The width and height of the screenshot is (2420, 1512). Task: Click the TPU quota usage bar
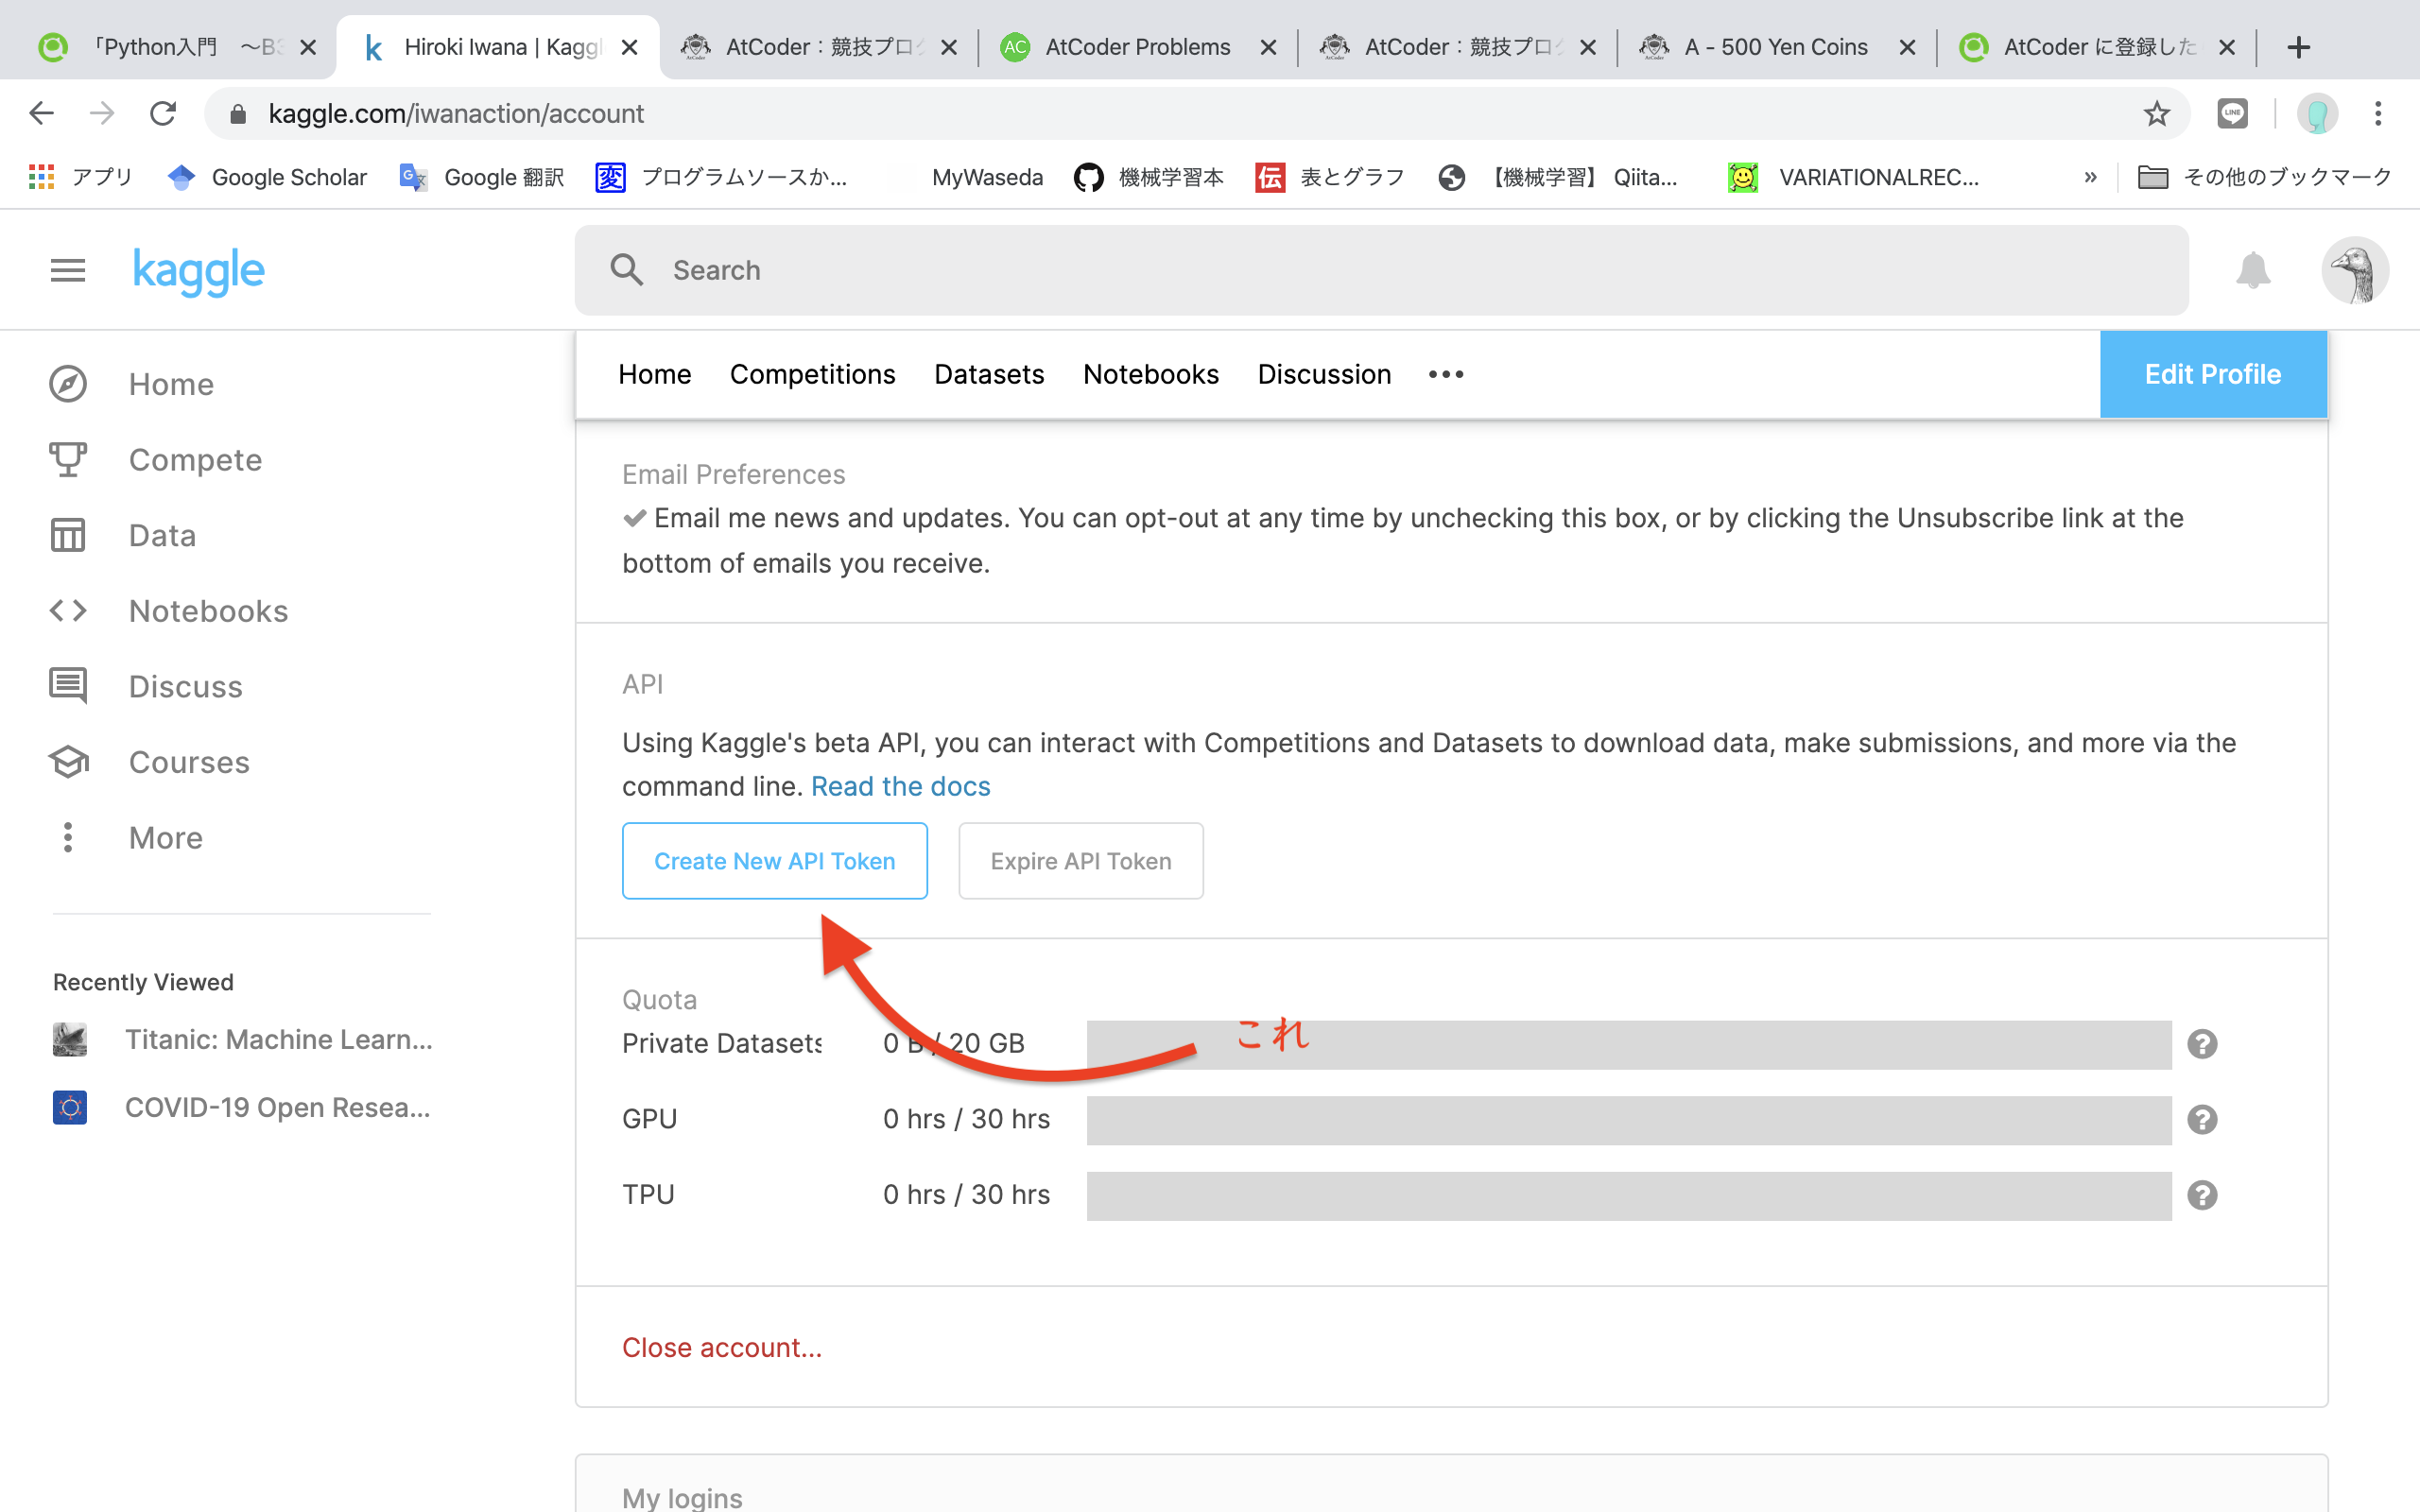[x=1628, y=1195]
